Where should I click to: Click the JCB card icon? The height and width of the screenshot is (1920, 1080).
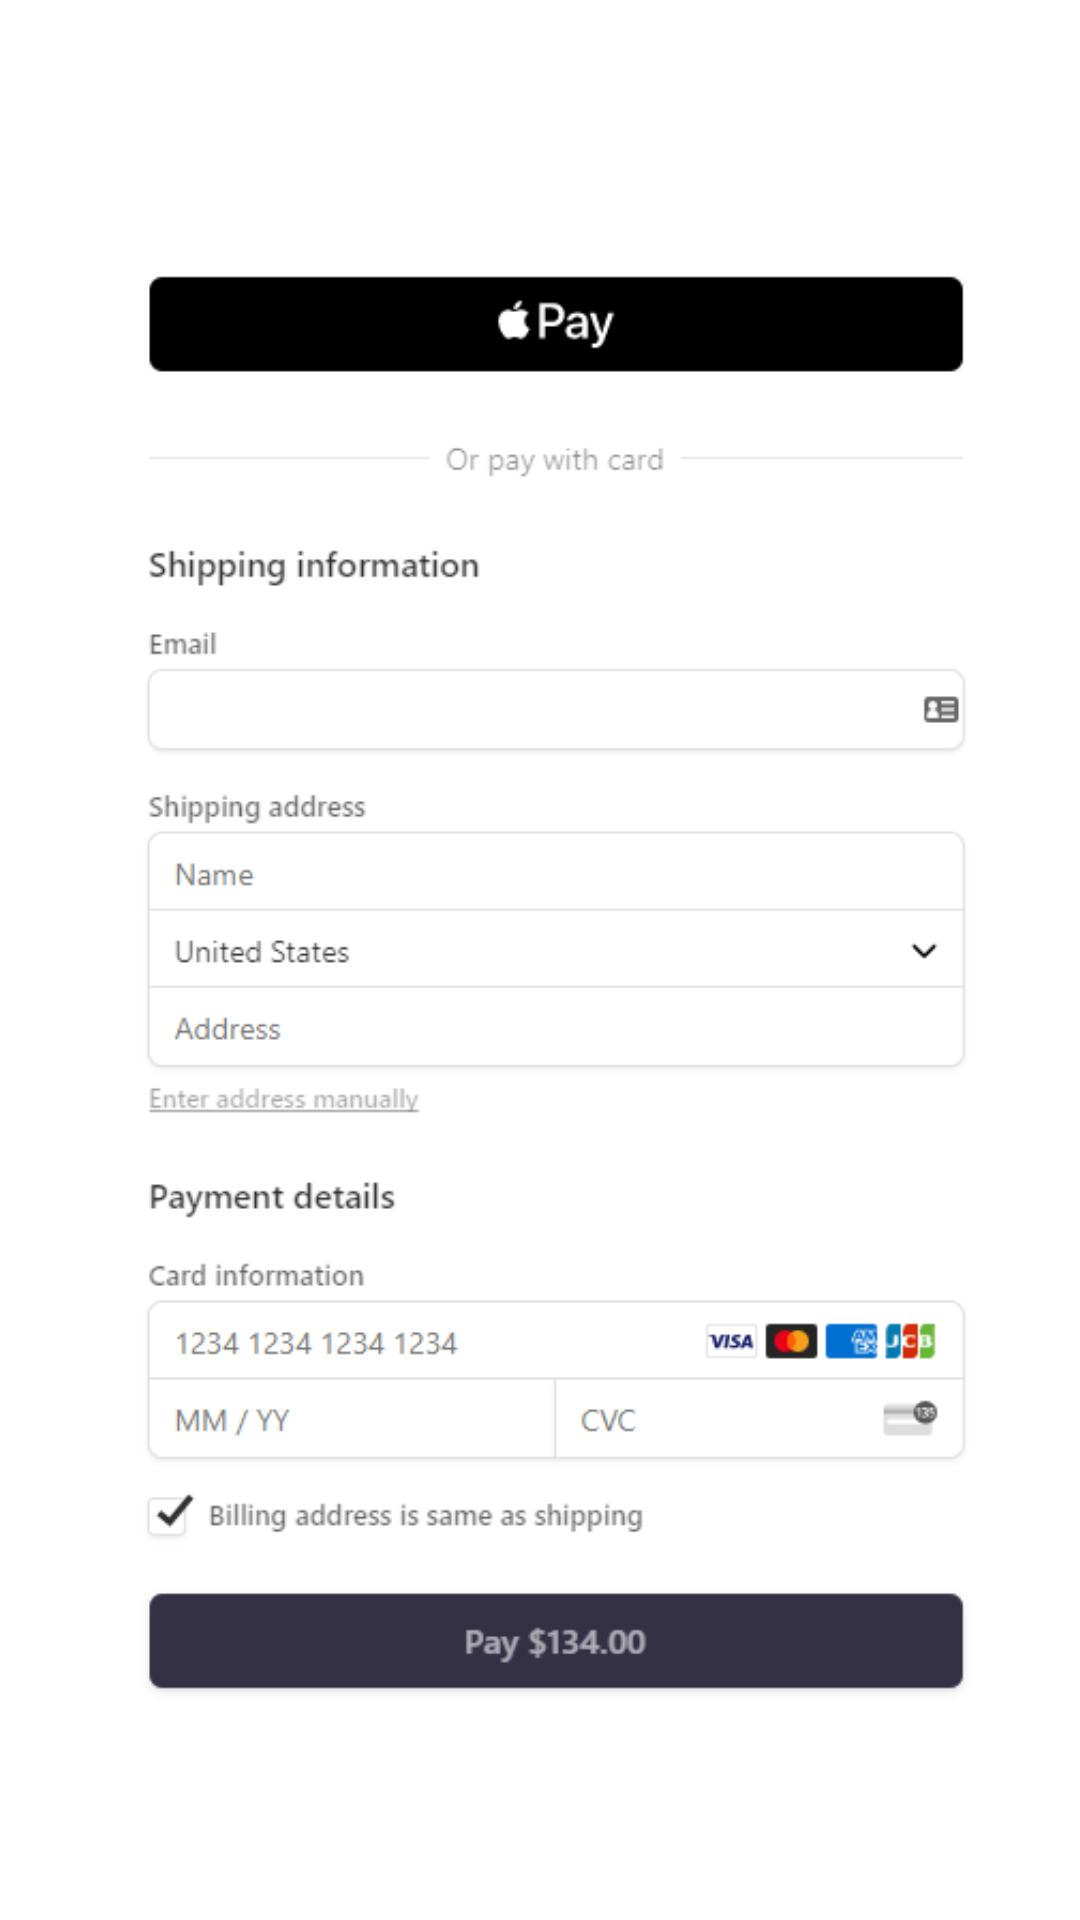tap(908, 1341)
